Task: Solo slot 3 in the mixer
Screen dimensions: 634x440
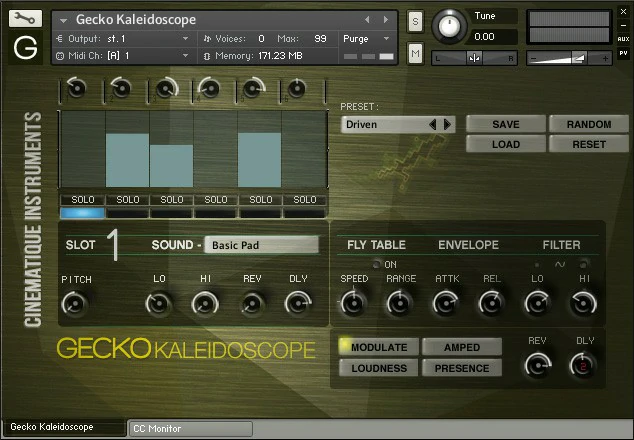Action: tap(172, 200)
